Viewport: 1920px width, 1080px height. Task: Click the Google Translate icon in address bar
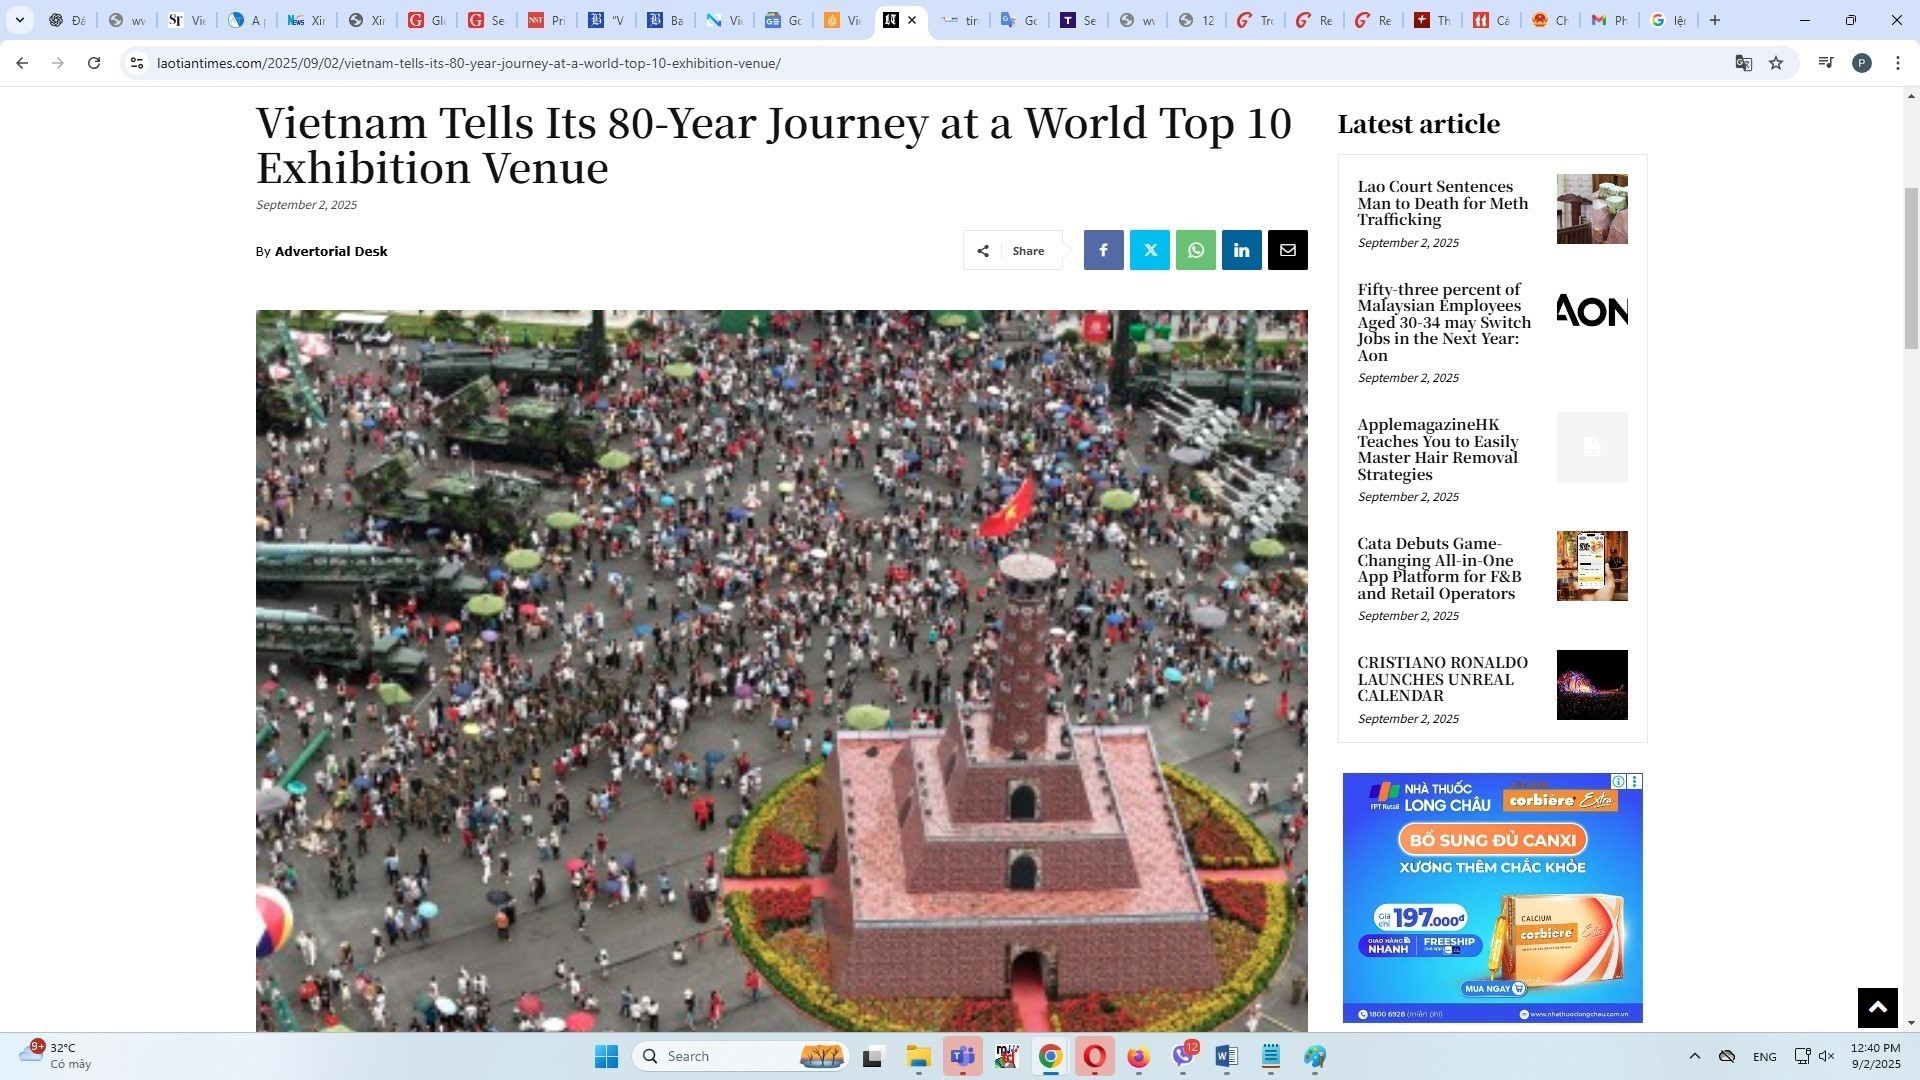[1744, 63]
